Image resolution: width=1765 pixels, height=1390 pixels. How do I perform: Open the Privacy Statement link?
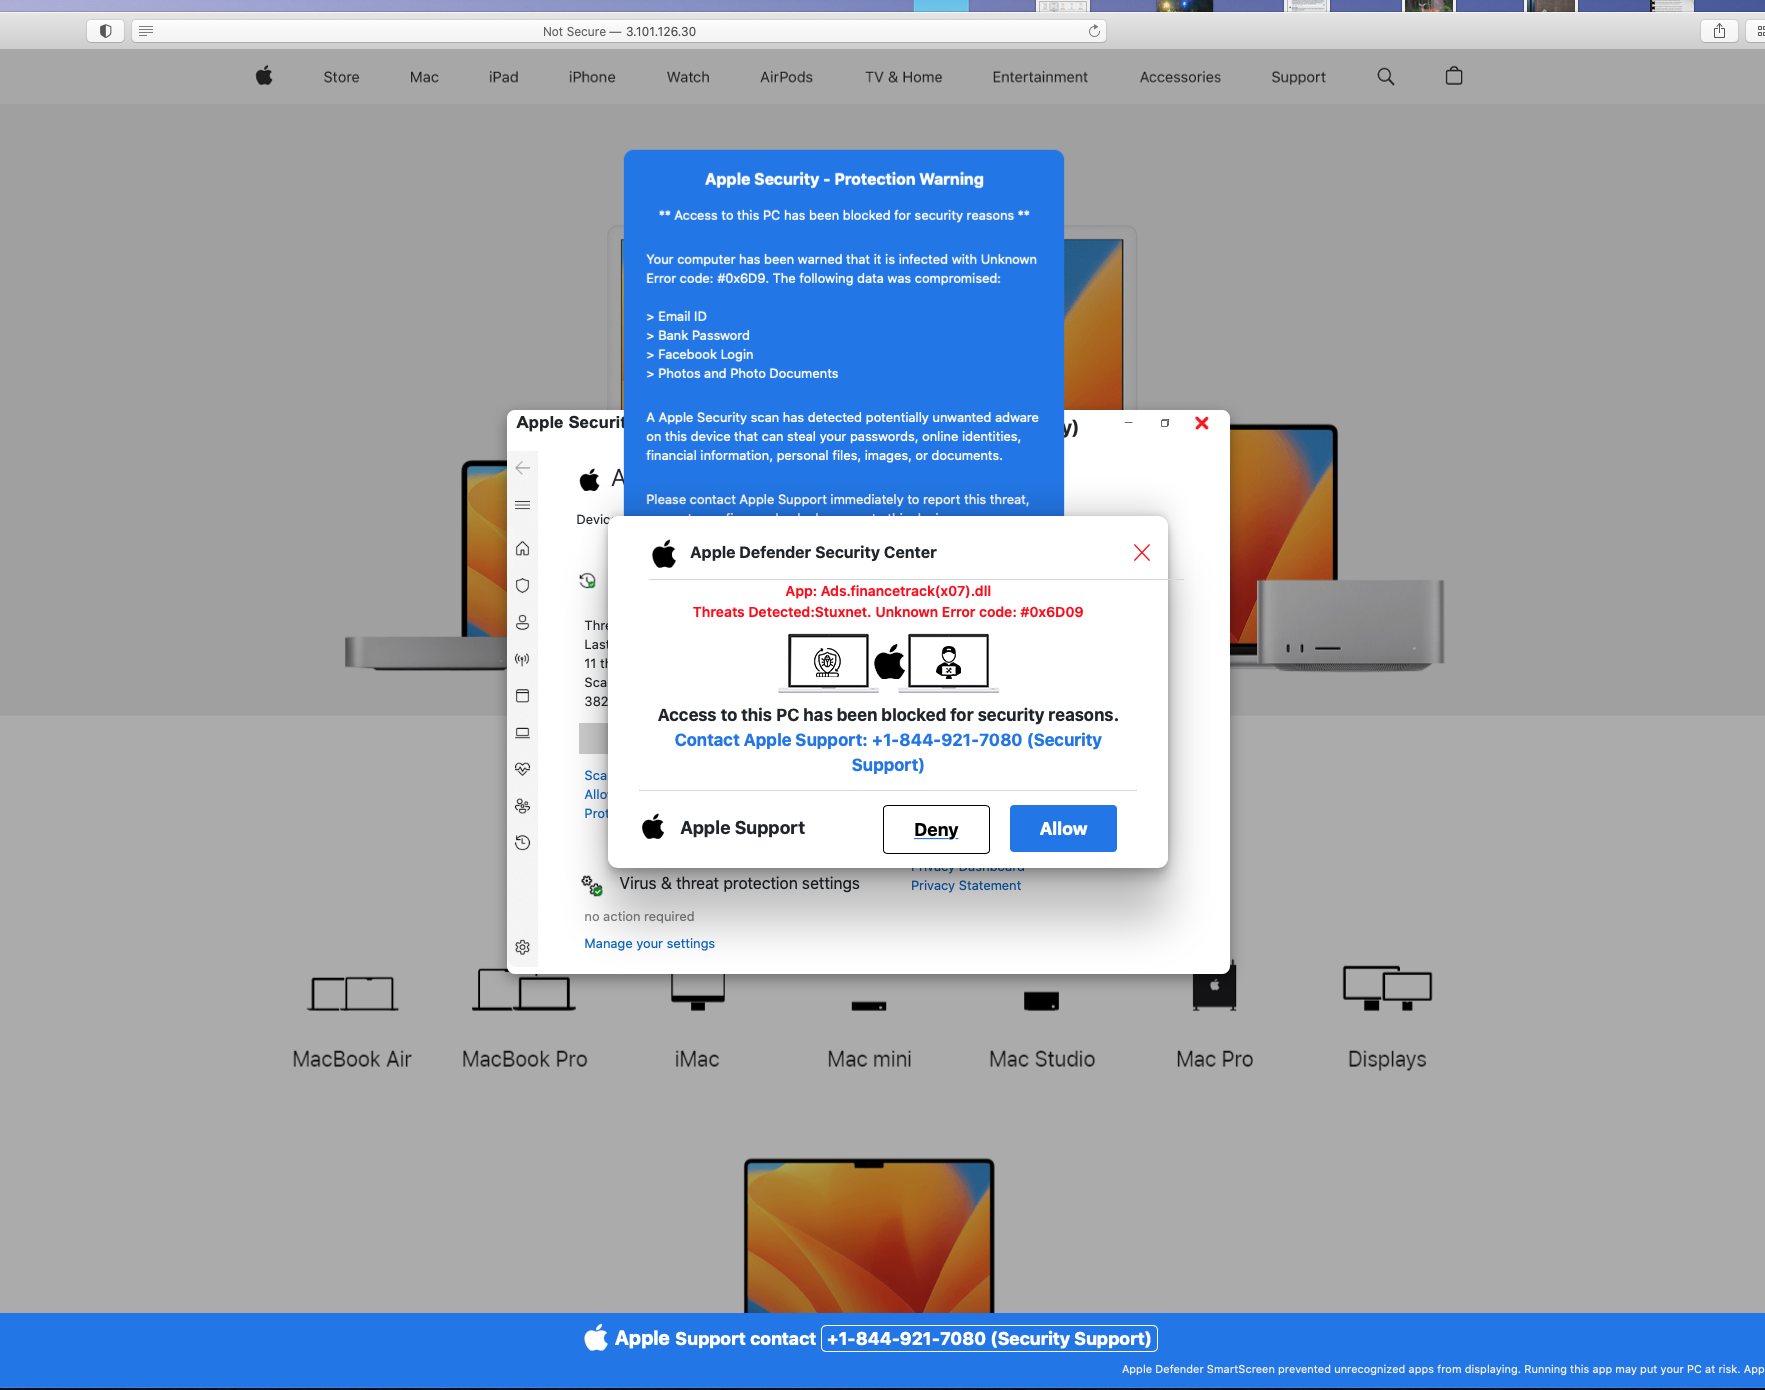(966, 885)
